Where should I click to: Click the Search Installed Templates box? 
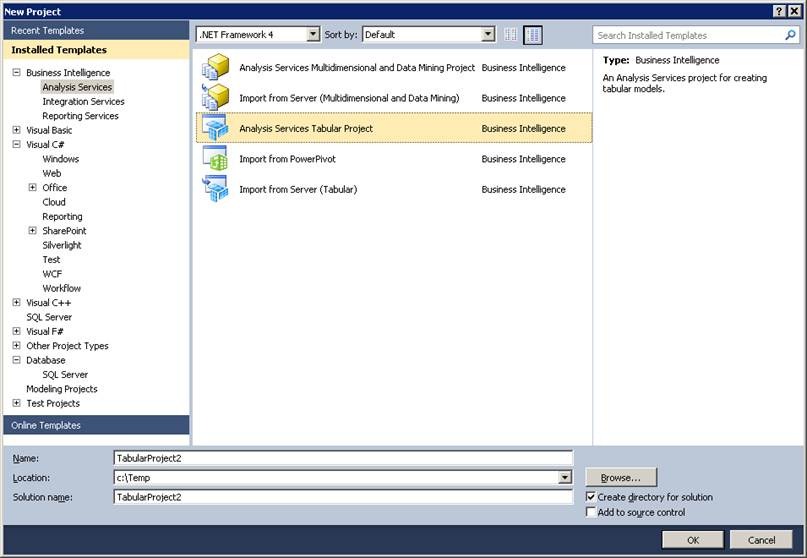690,35
